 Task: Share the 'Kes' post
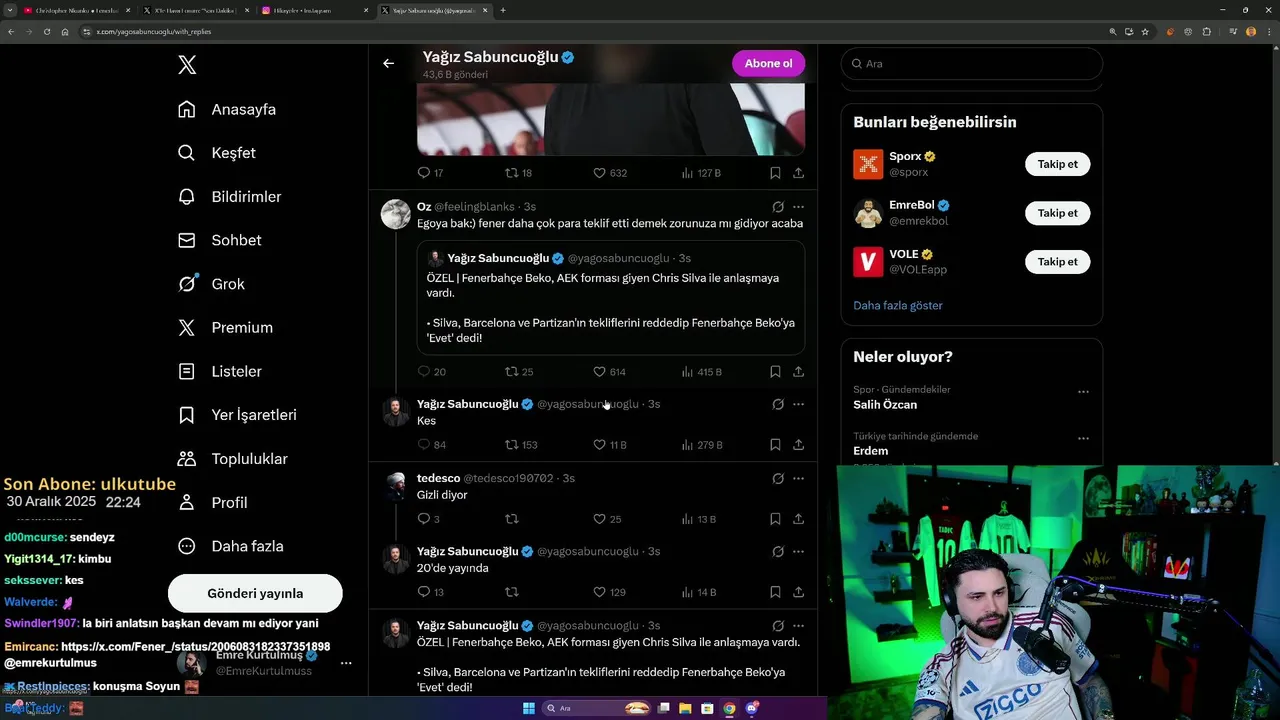(x=798, y=445)
